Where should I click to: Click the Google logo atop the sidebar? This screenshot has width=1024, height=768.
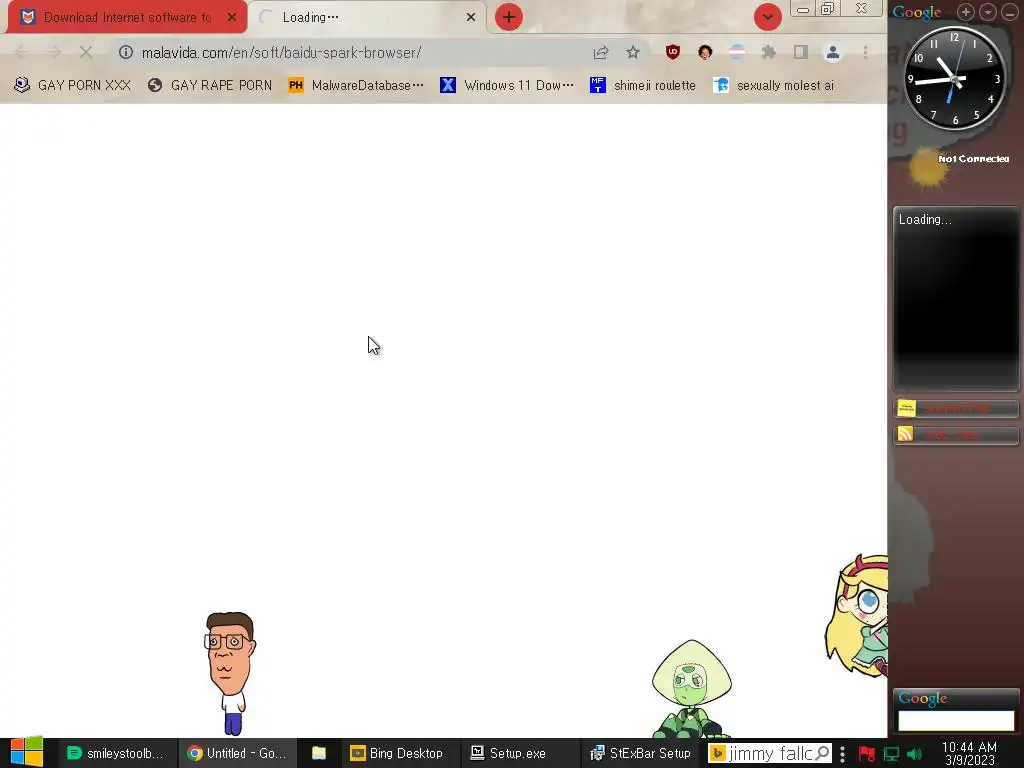pos(917,12)
